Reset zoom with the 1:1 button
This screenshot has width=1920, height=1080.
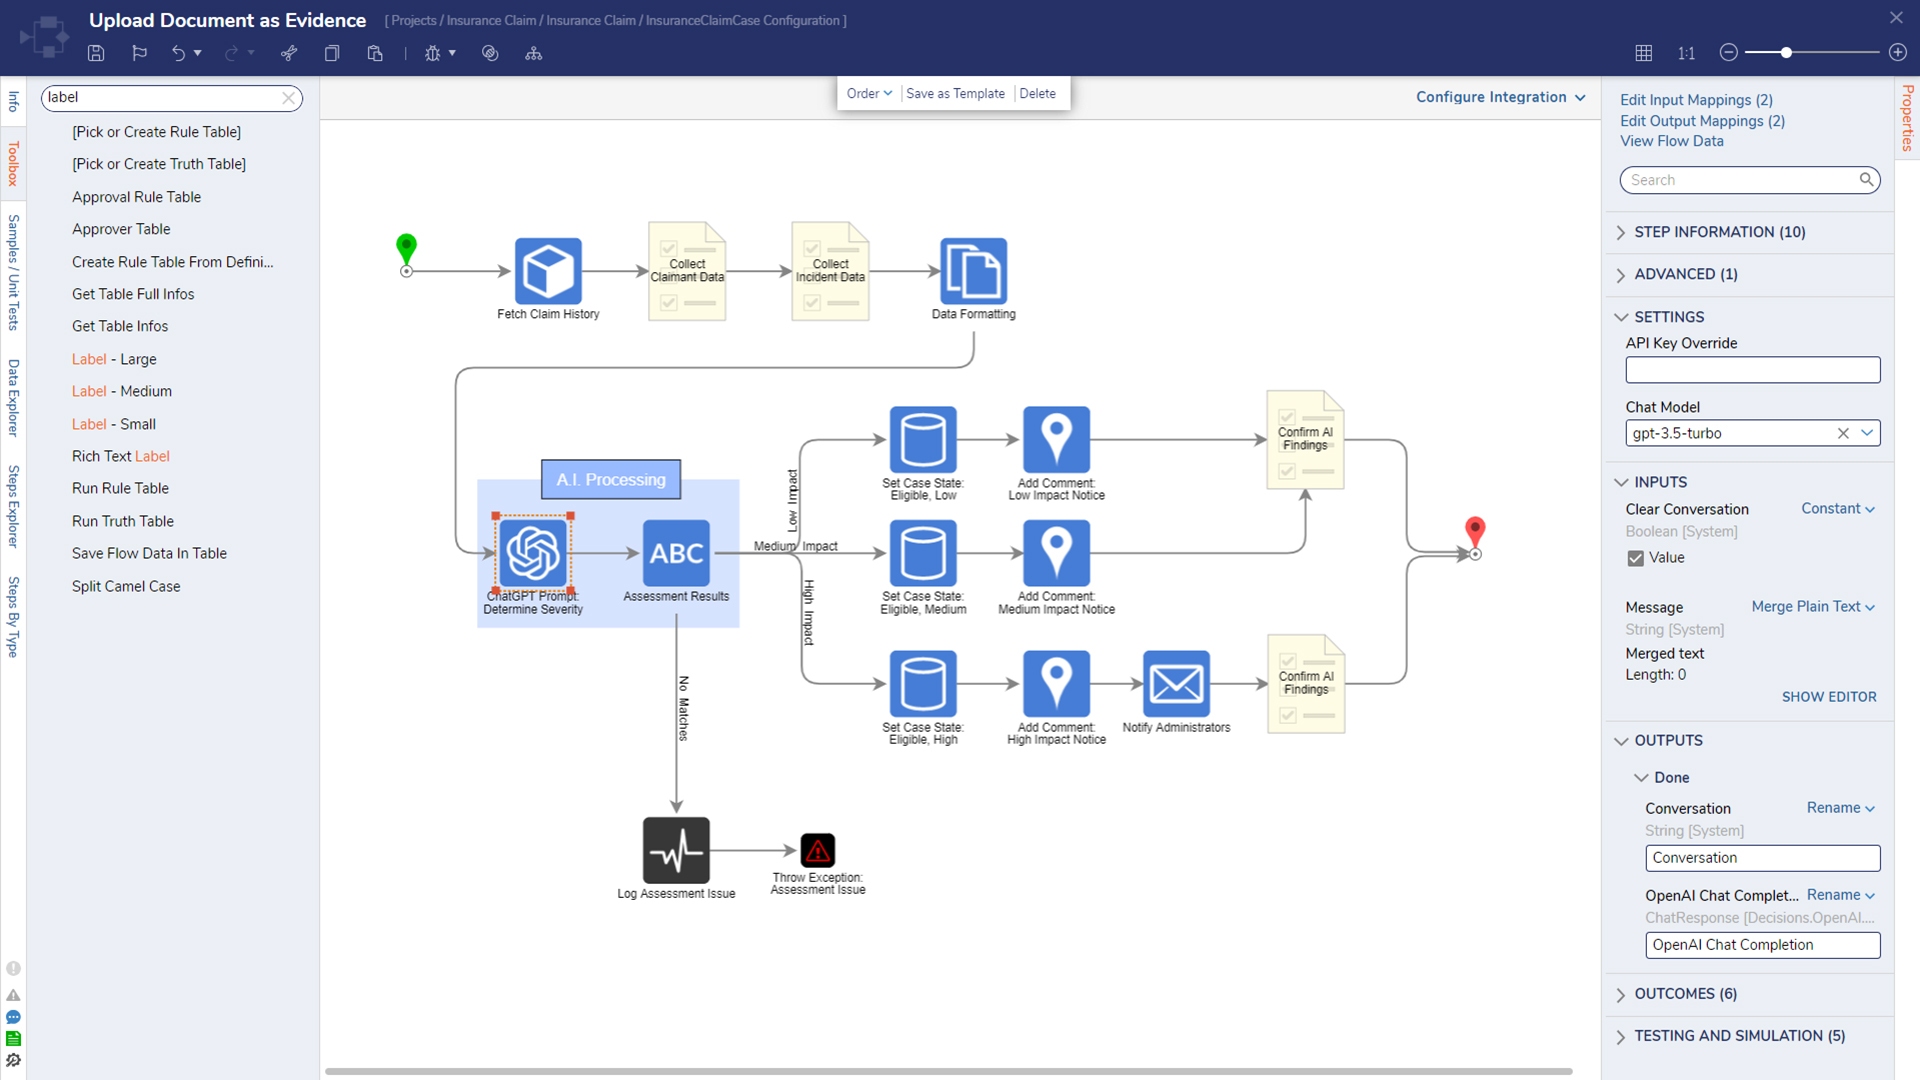[x=1686, y=53]
